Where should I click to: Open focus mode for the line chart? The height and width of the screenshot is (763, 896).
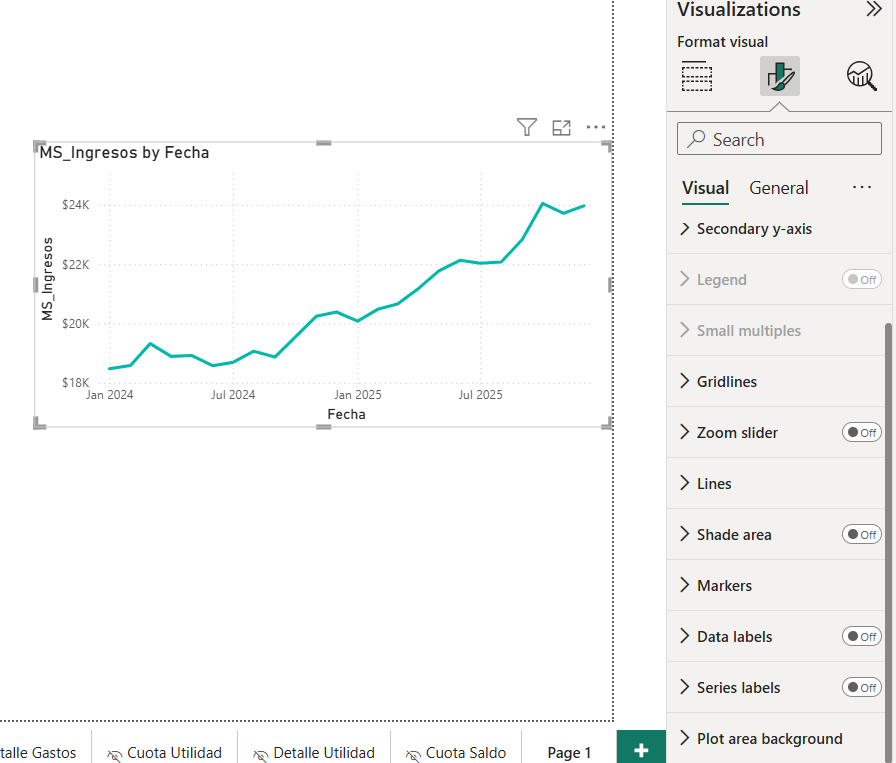(562, 127)
